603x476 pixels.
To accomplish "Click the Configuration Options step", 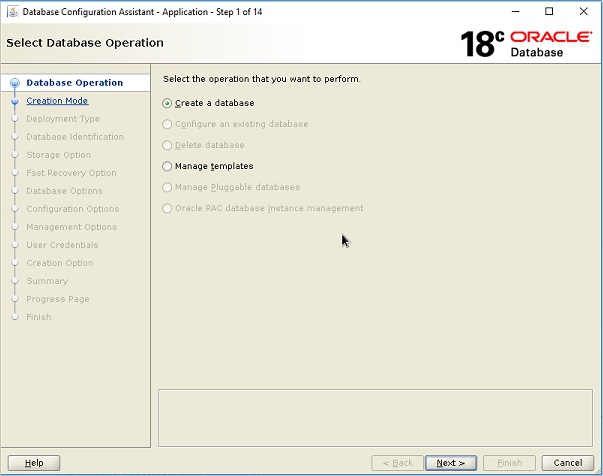I will point(73,209).
